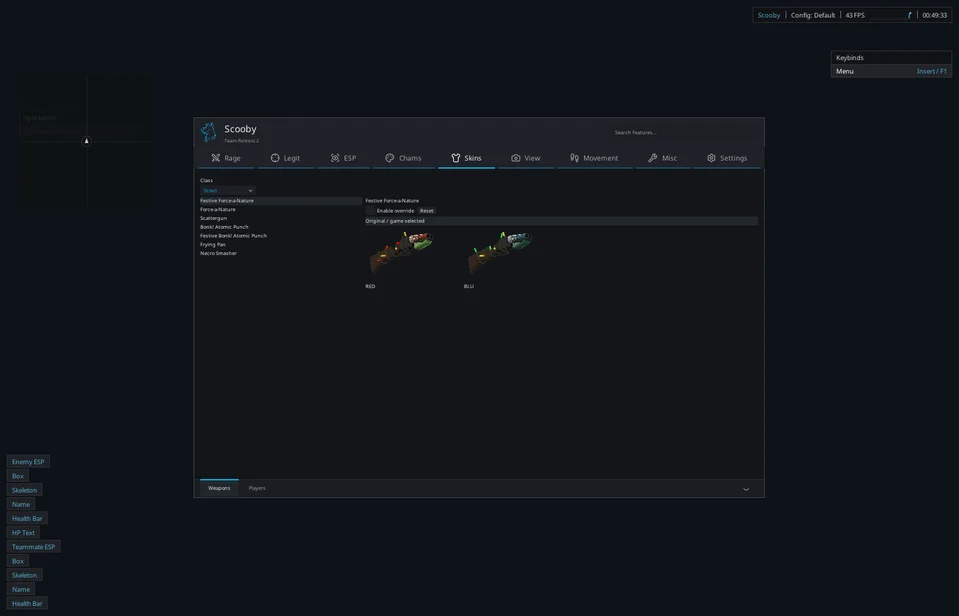
Task: Select Festive Bonk! Atomic Punch weapon
Action: tap(281, 236)
